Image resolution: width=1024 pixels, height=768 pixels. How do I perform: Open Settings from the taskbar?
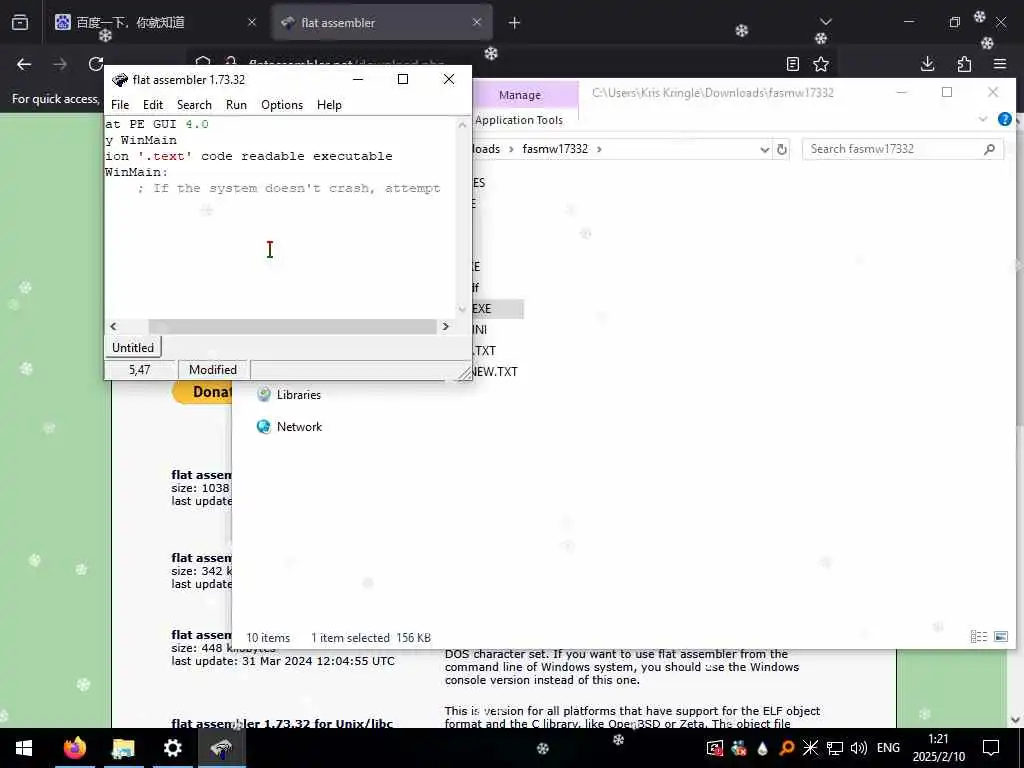172,748
